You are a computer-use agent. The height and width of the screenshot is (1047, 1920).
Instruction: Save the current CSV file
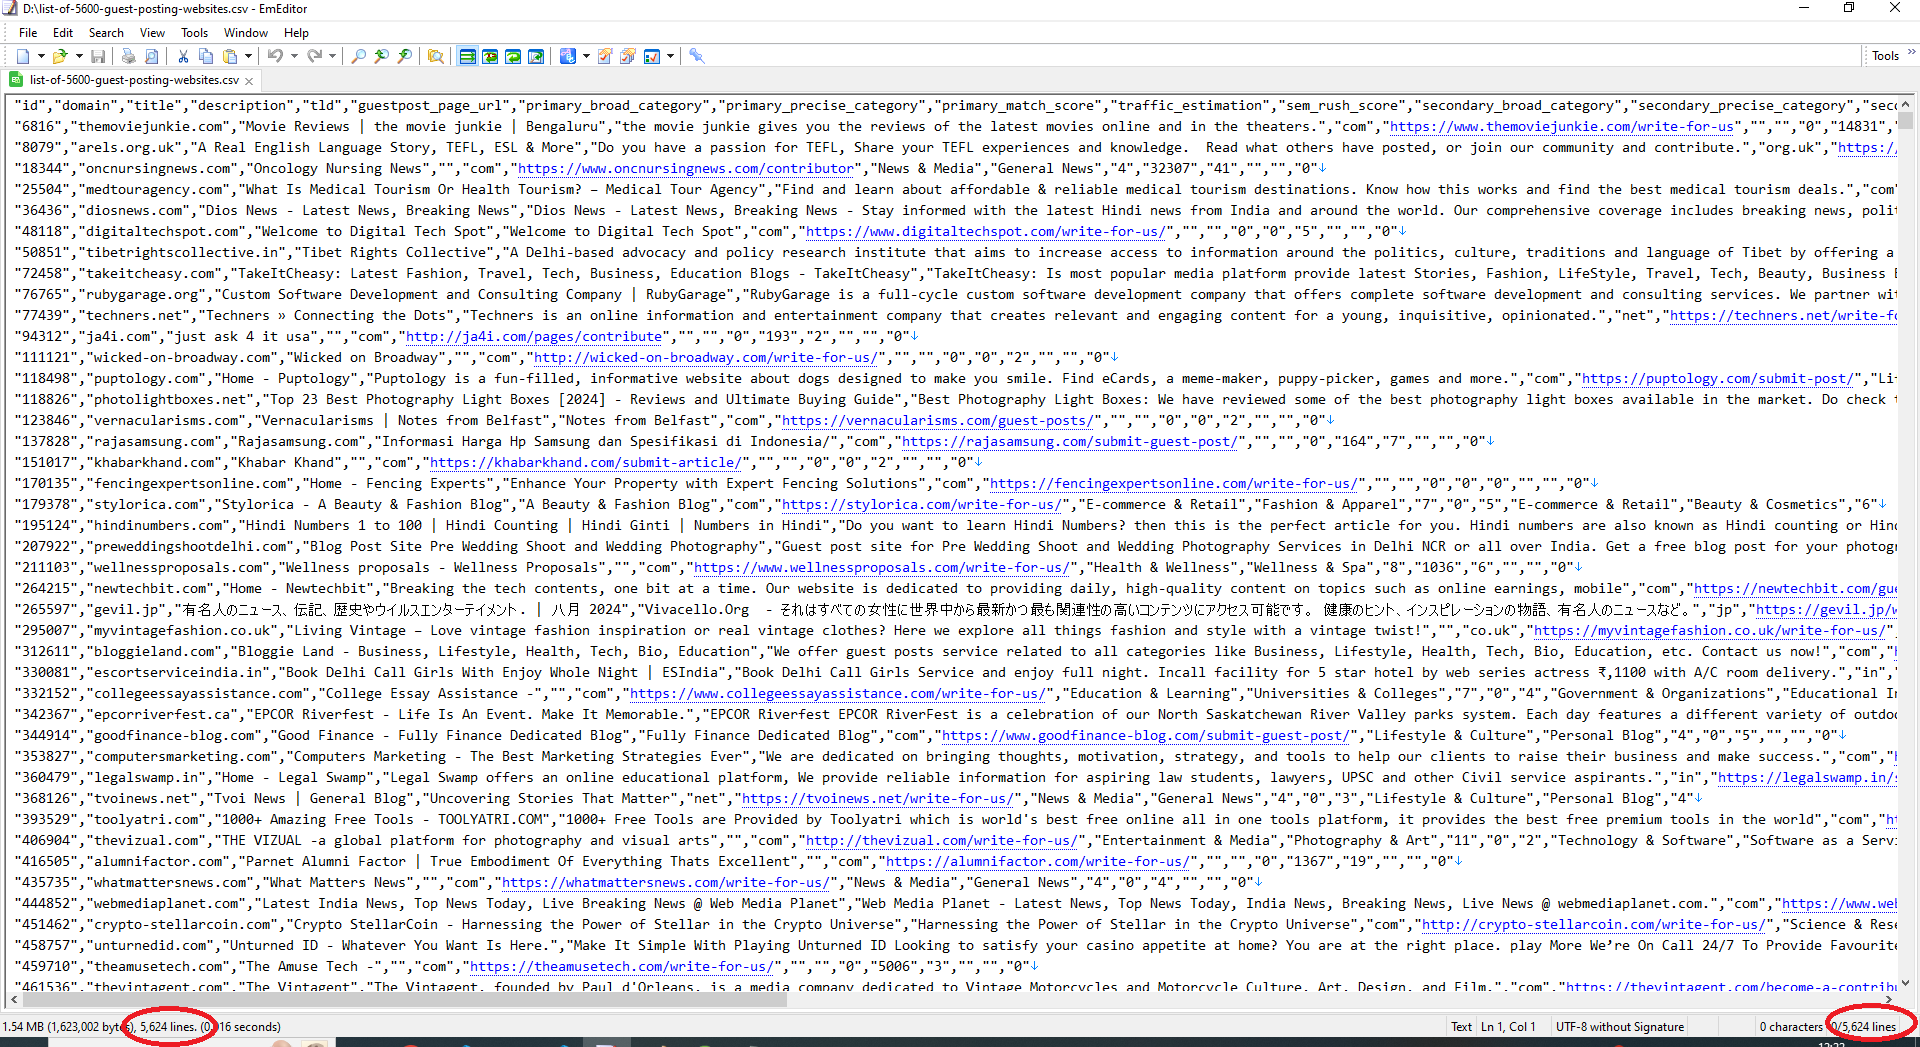pos(98,55)
